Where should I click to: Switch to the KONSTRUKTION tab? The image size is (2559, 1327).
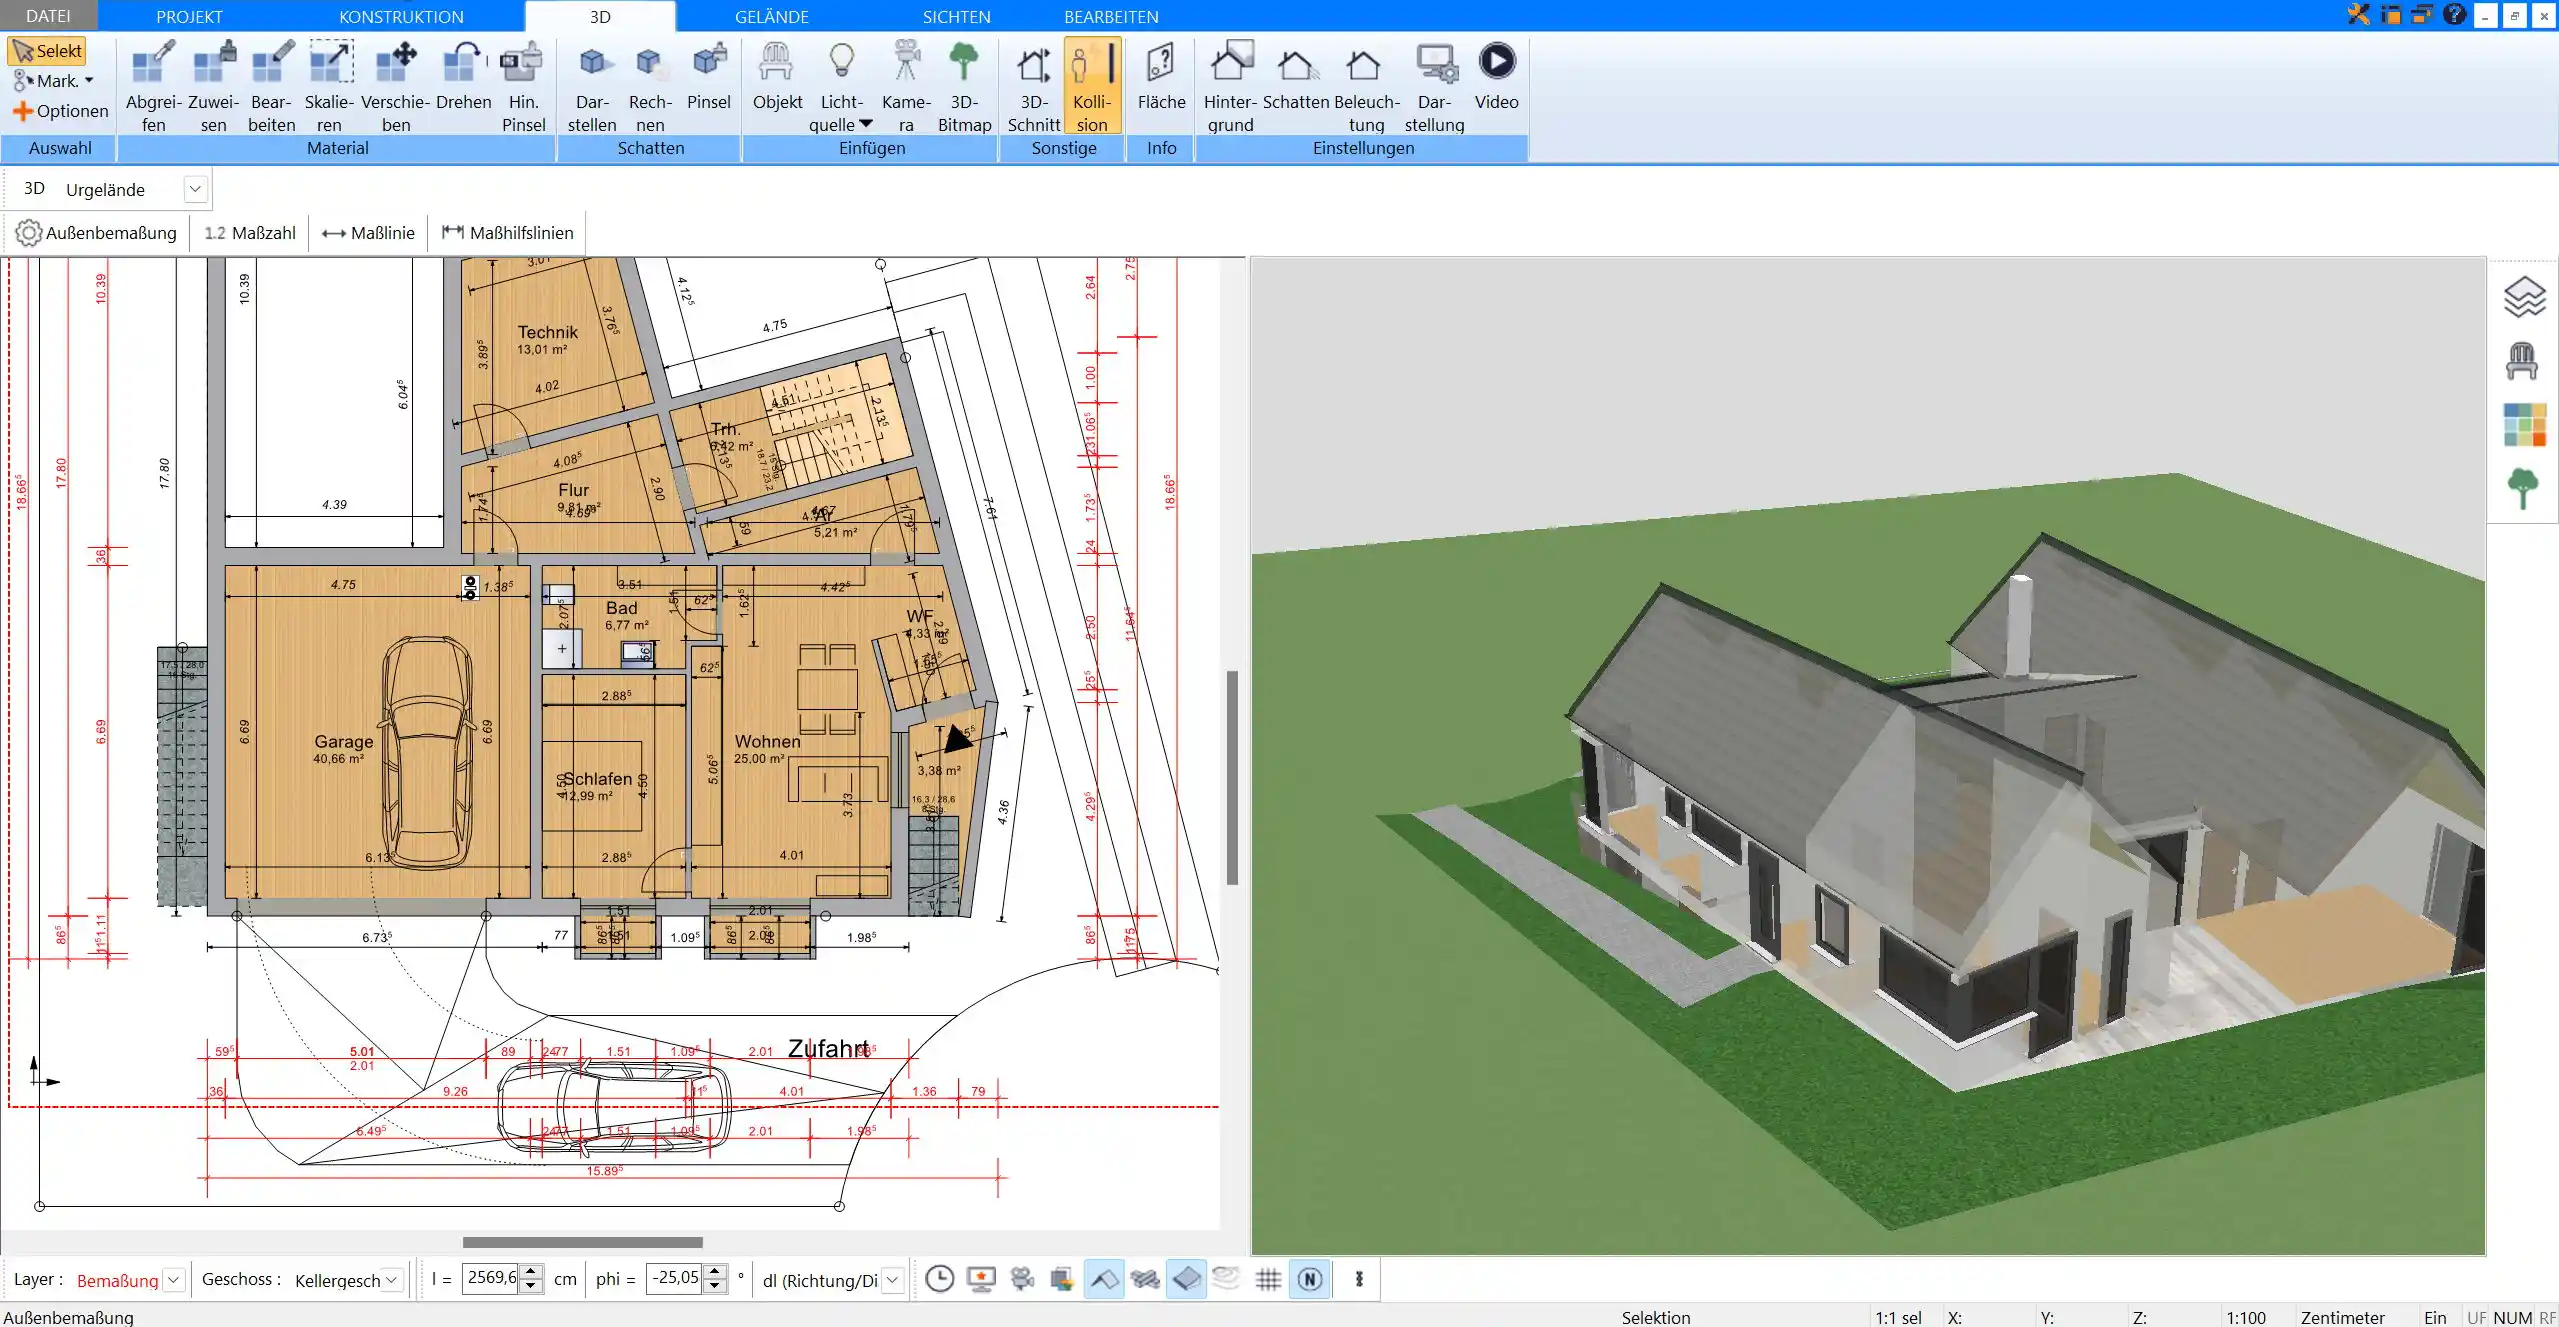401,16
